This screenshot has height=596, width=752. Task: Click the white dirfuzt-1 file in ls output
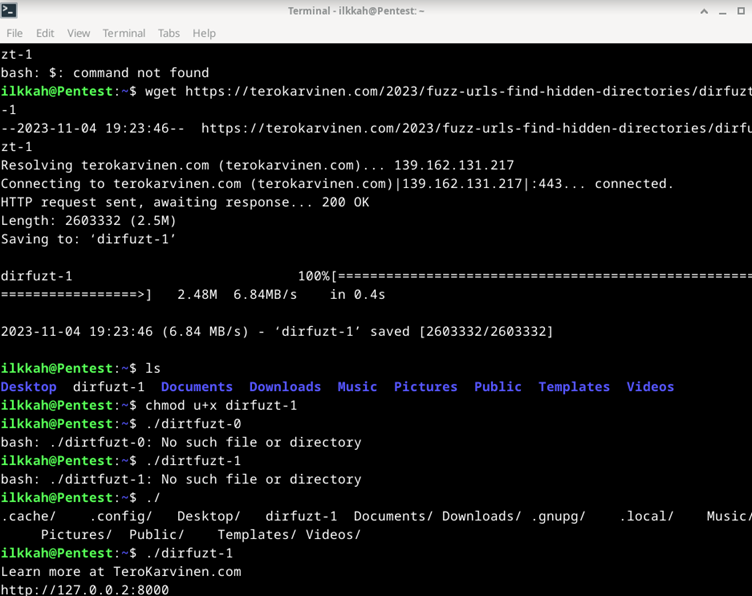coord(109,387)
